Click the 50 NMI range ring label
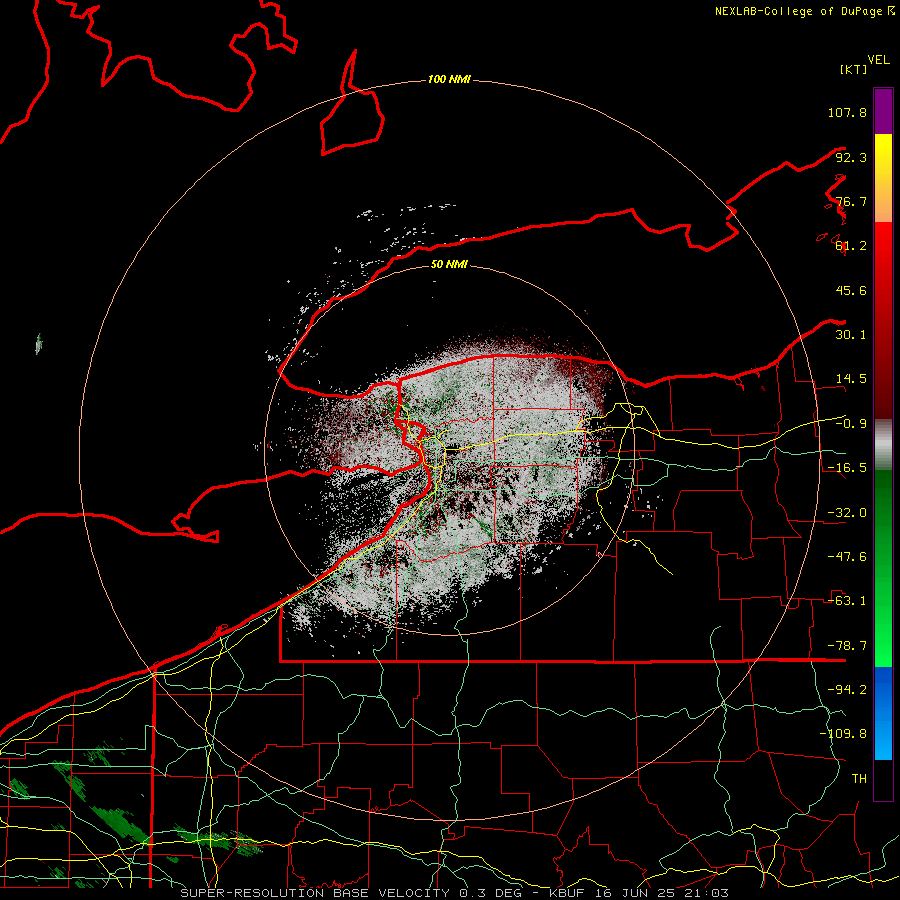The image size is (900, 900). (x=449, y=265)
